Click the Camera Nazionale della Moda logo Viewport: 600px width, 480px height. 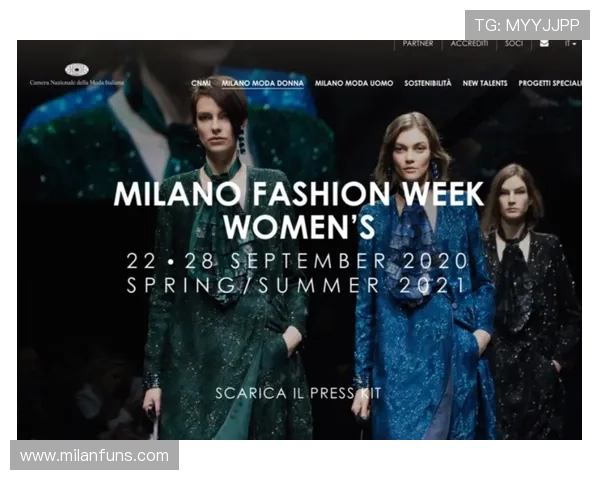point(77,75)
